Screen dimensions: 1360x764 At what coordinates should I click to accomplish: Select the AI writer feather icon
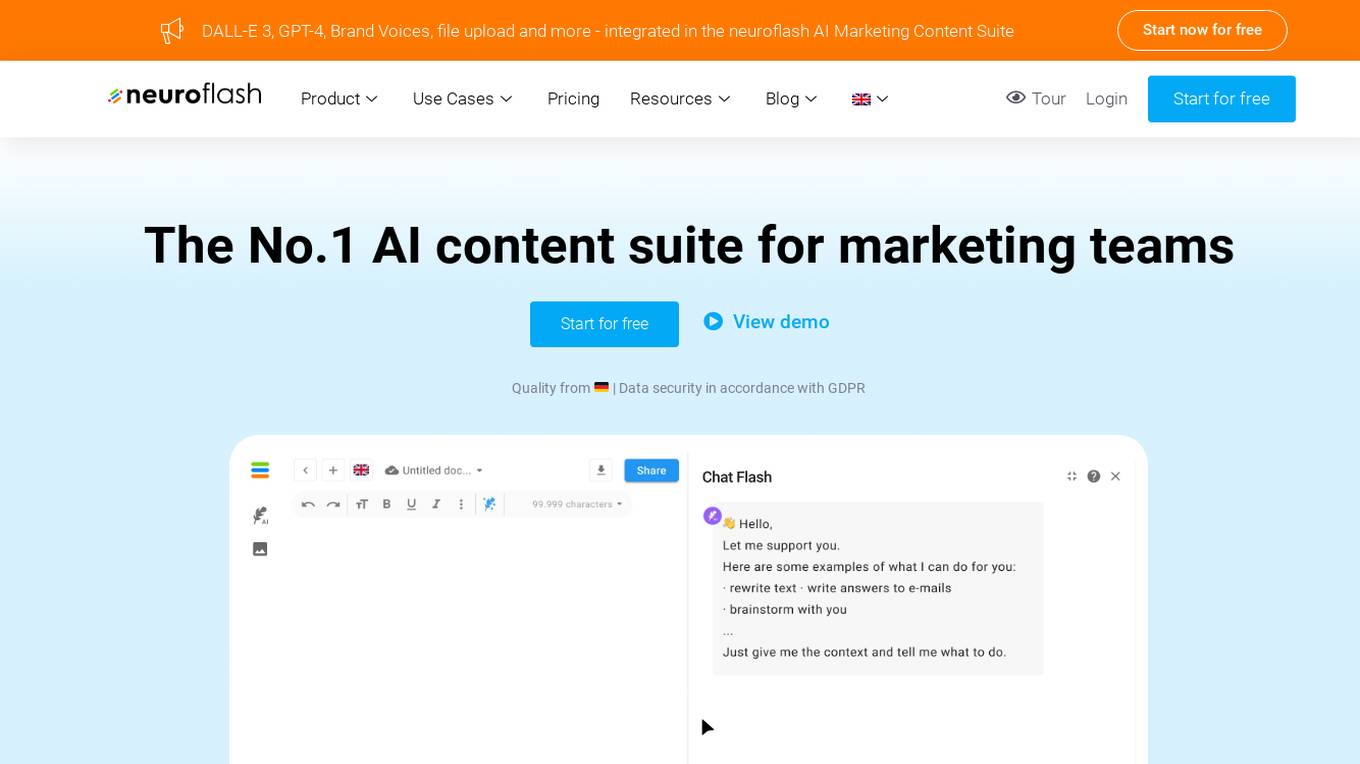click(260, 515)
